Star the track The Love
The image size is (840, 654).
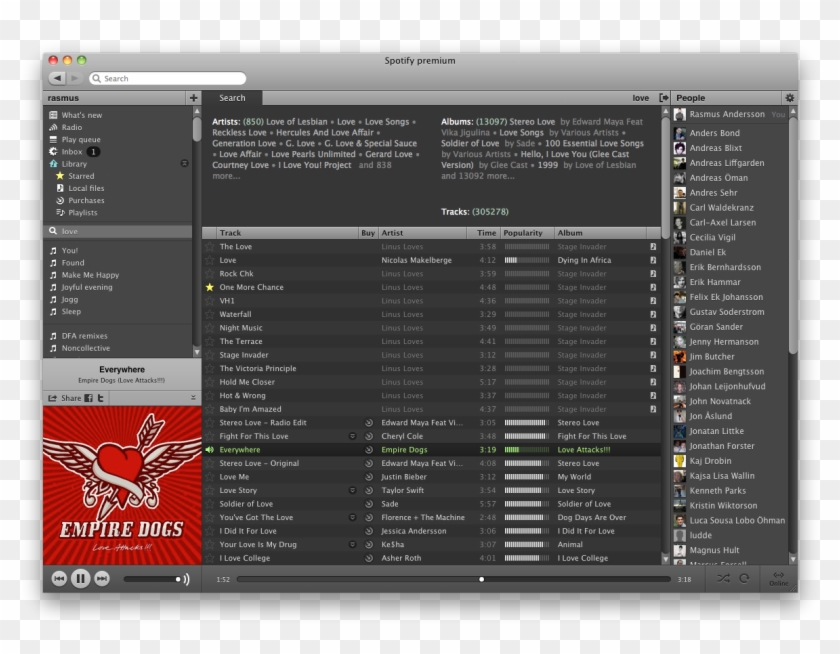pyautogui.click(x=209, y=246)
